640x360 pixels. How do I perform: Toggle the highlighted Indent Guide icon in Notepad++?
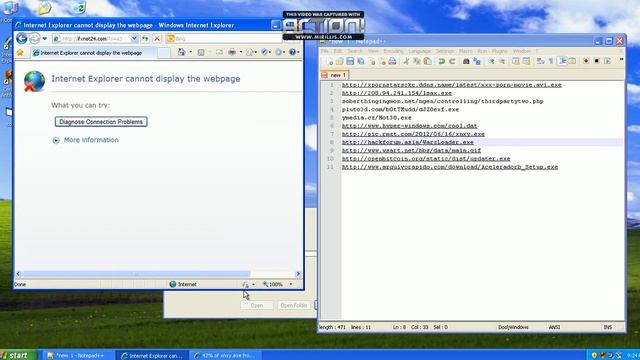[562, 62]
